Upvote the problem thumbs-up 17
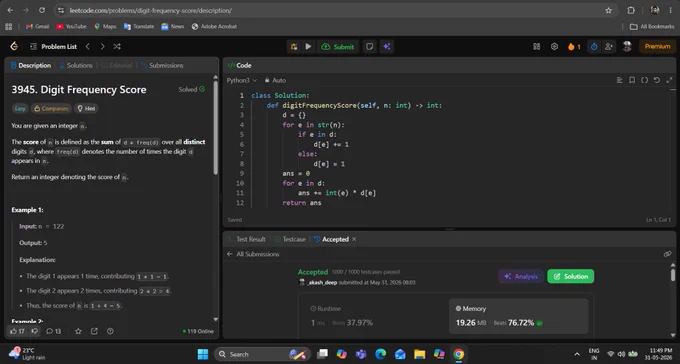This screenshot has width=680, height=364. coord(17,331)
